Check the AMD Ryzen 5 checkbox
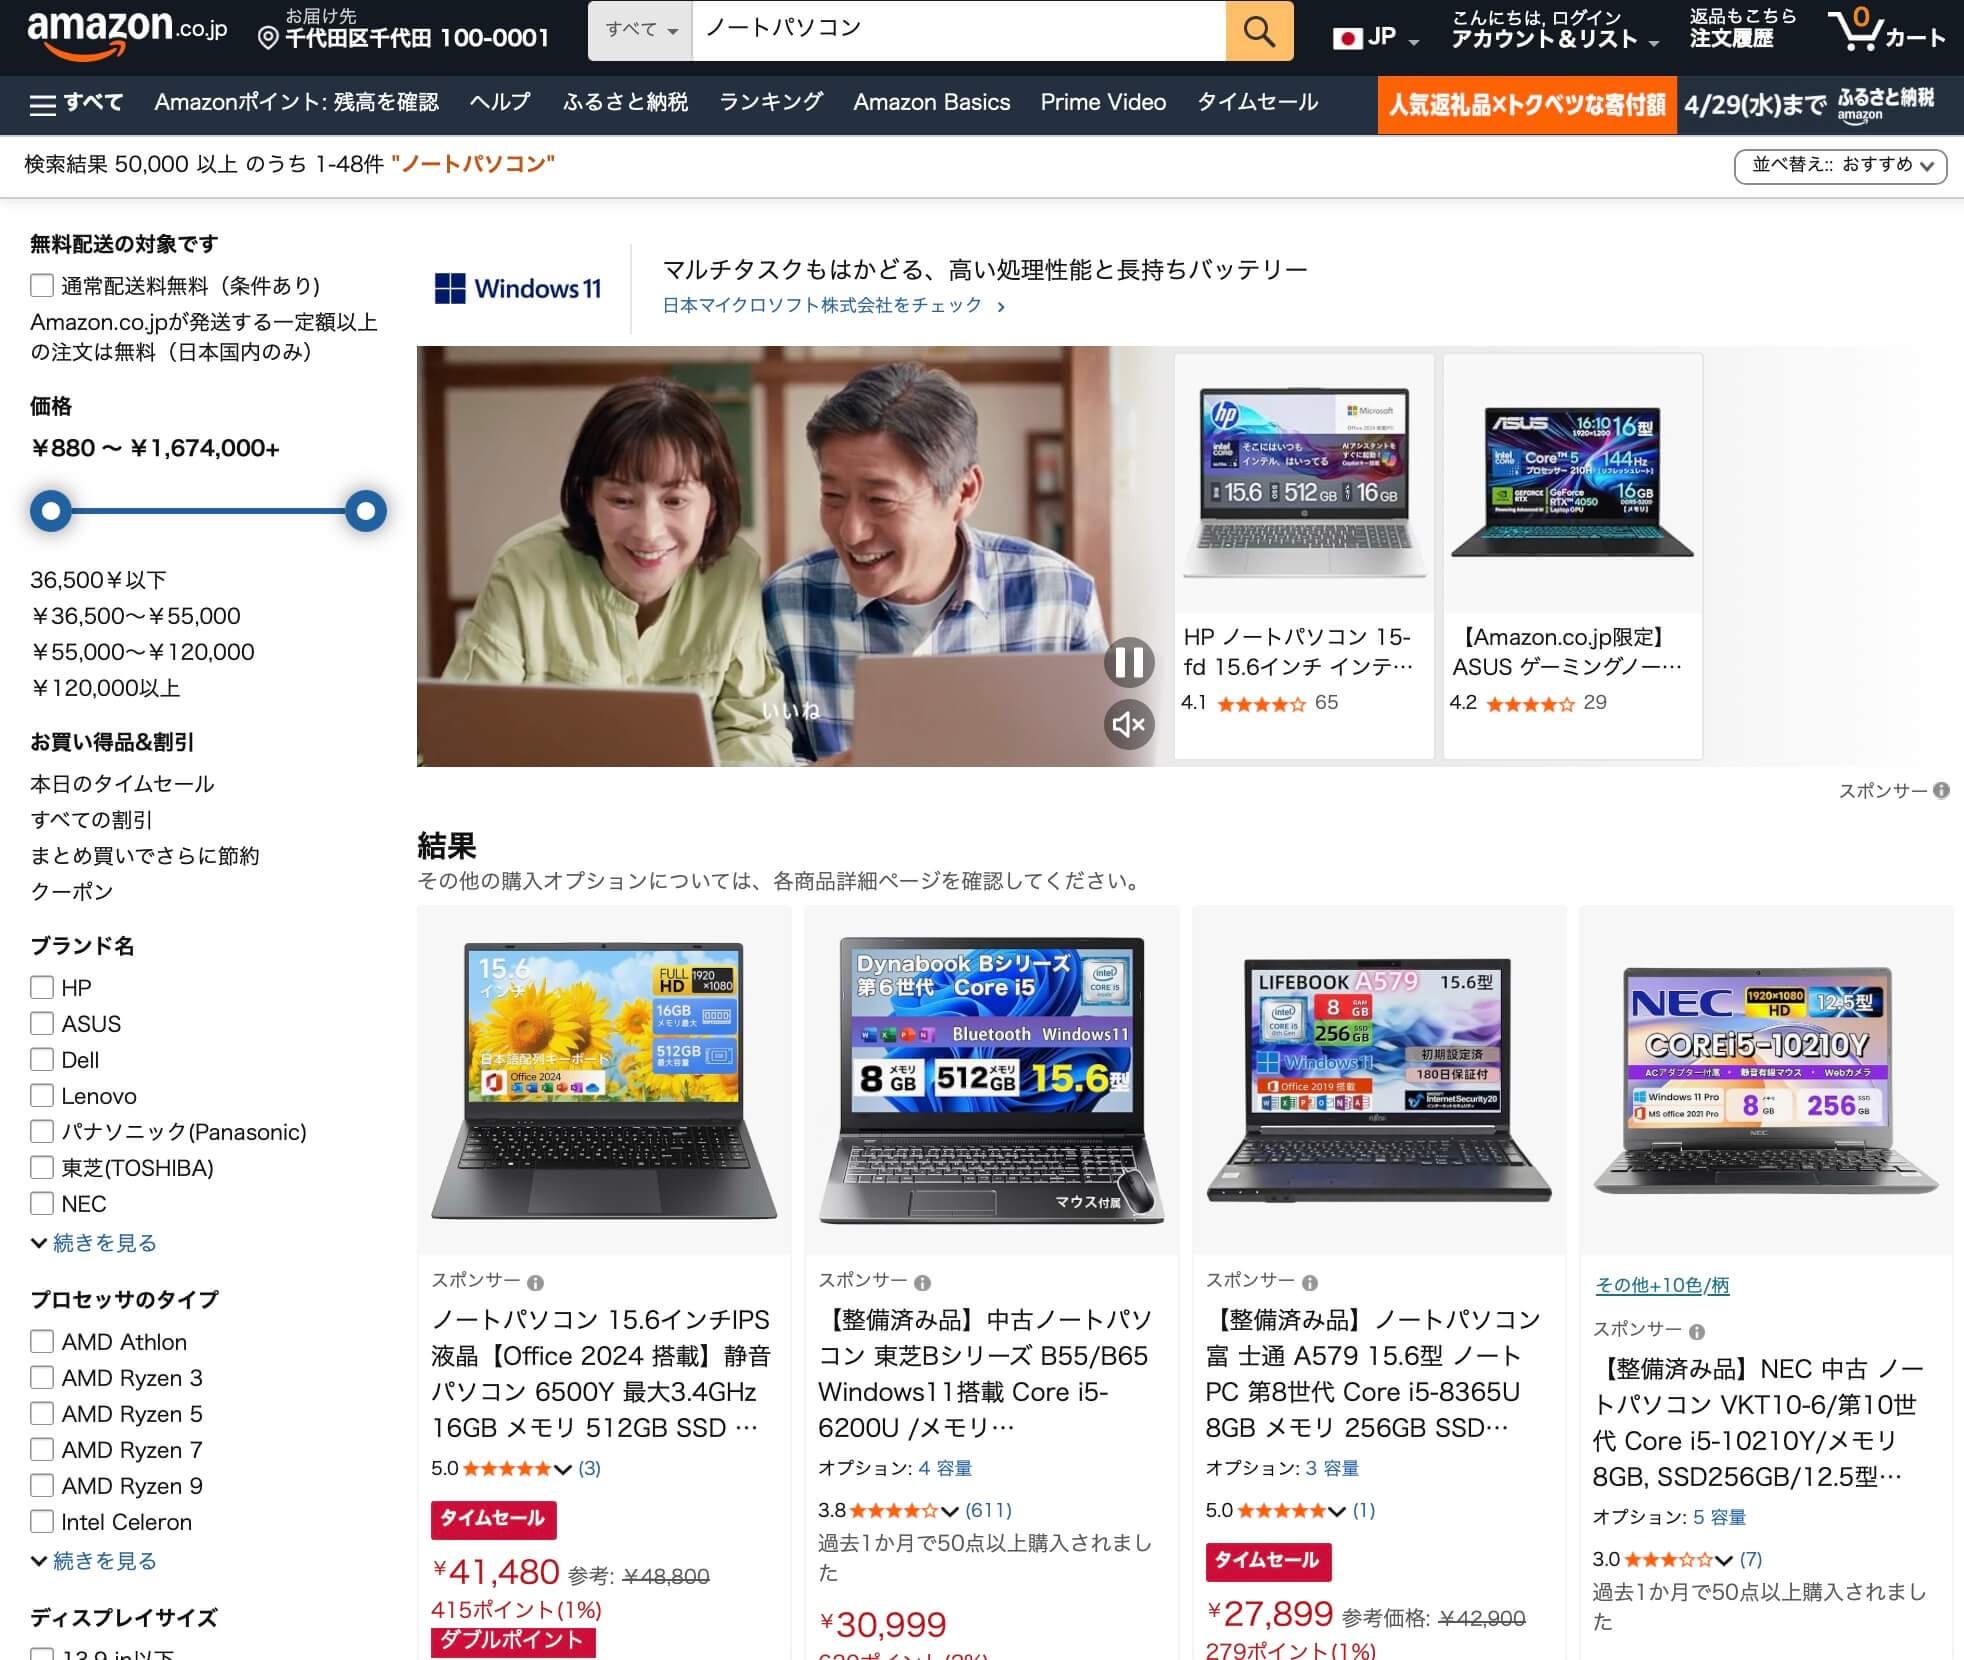The height and width of the screenshot is (1660, 1964). (x=42, y=1414)
